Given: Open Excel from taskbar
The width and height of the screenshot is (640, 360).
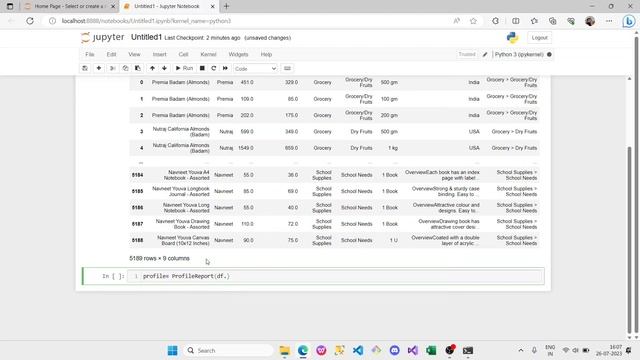Looking at the screenshot, I should coord(431,351).
